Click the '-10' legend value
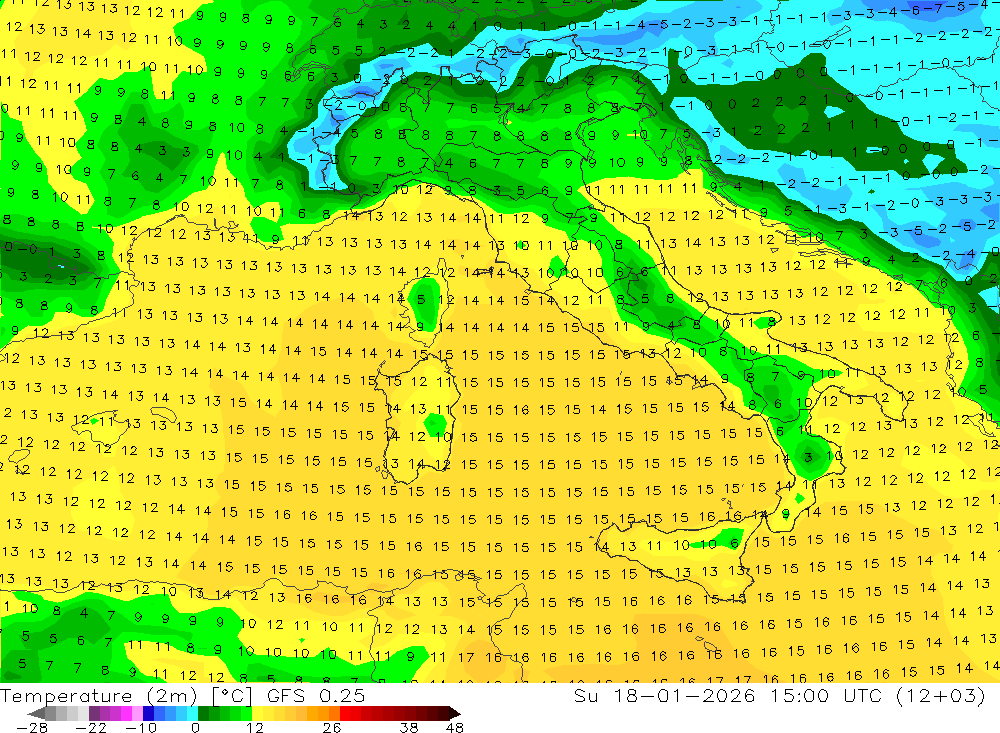This screenshot has height=733, width=1000. coord(140,727)
